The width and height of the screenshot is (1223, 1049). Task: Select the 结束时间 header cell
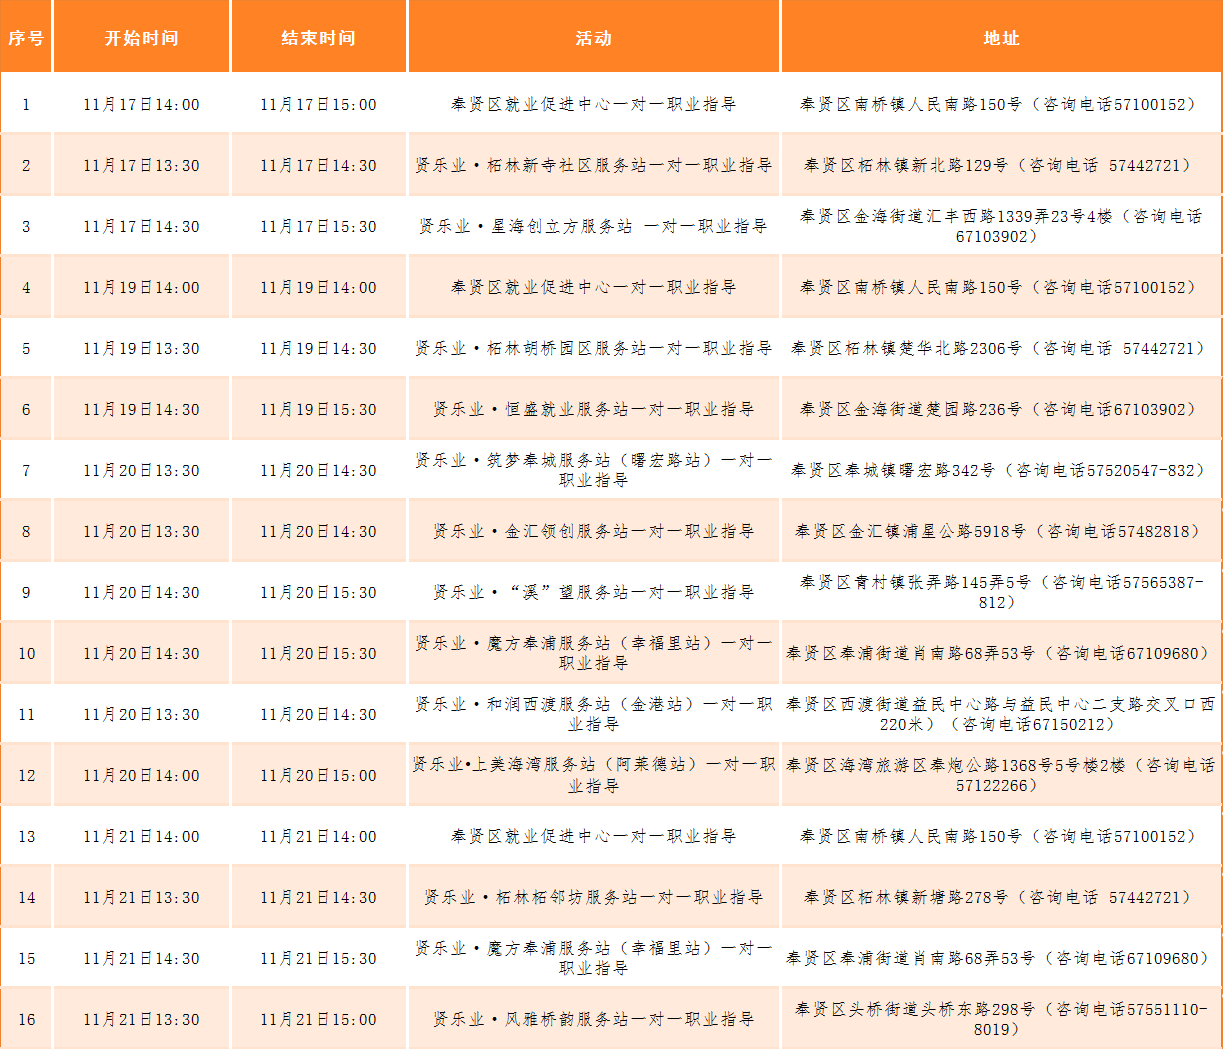(x=318, y=38)
